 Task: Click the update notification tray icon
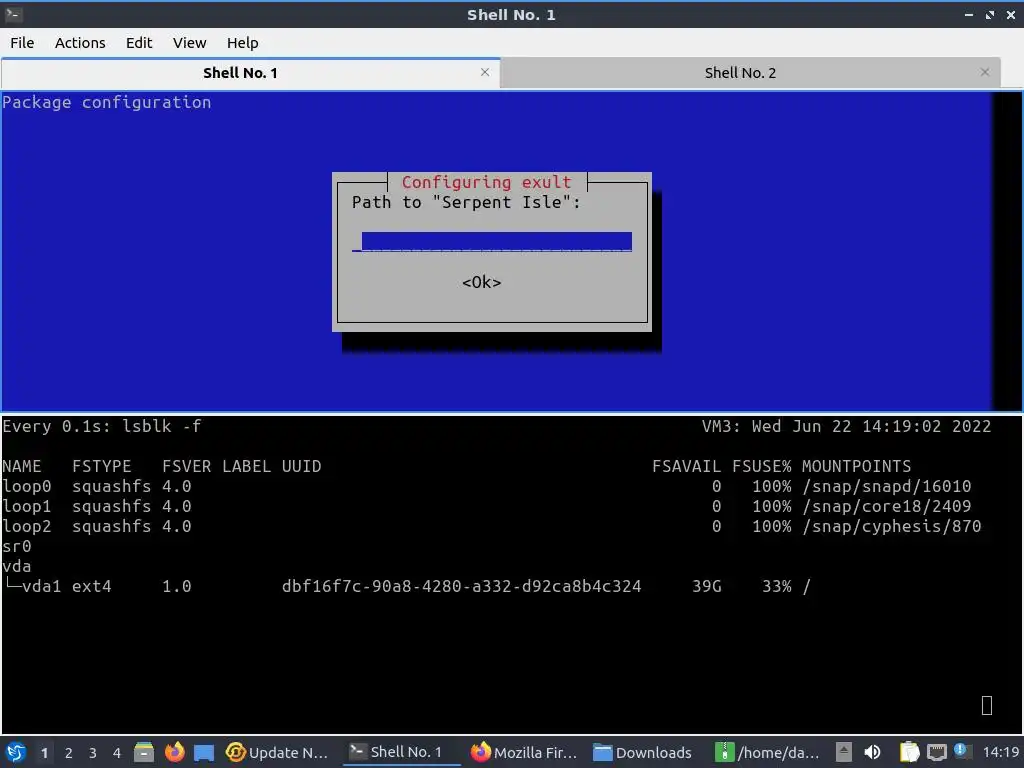tap(961, 751)
